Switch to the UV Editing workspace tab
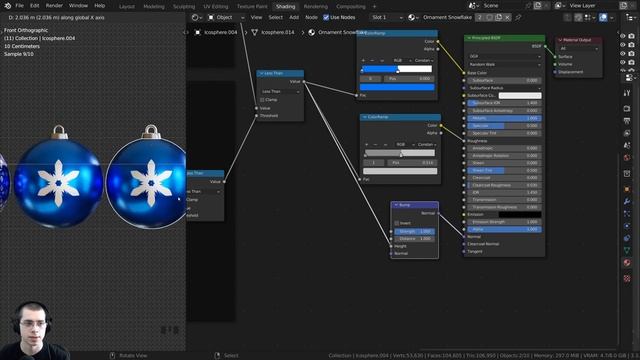Image resolution: width=640 pixels, height=360 pixels. tap(216, 7)
